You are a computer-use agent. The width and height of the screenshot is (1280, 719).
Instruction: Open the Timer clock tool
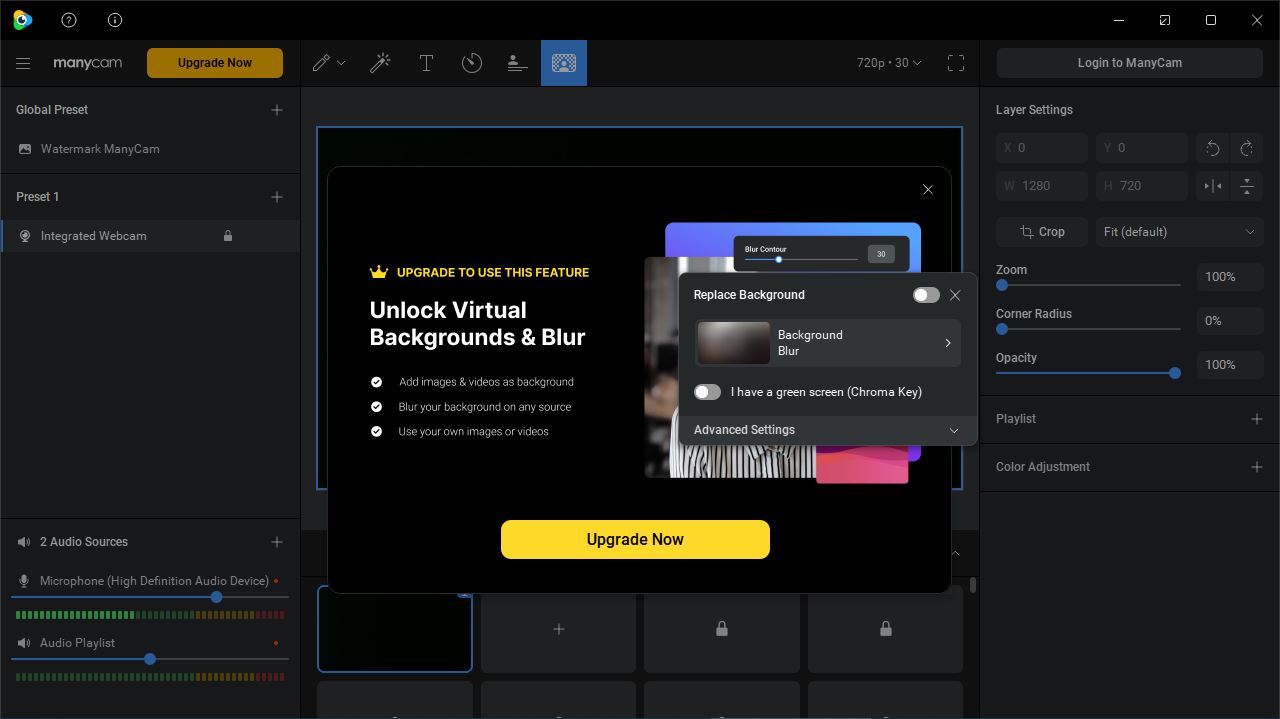(472, 63)
